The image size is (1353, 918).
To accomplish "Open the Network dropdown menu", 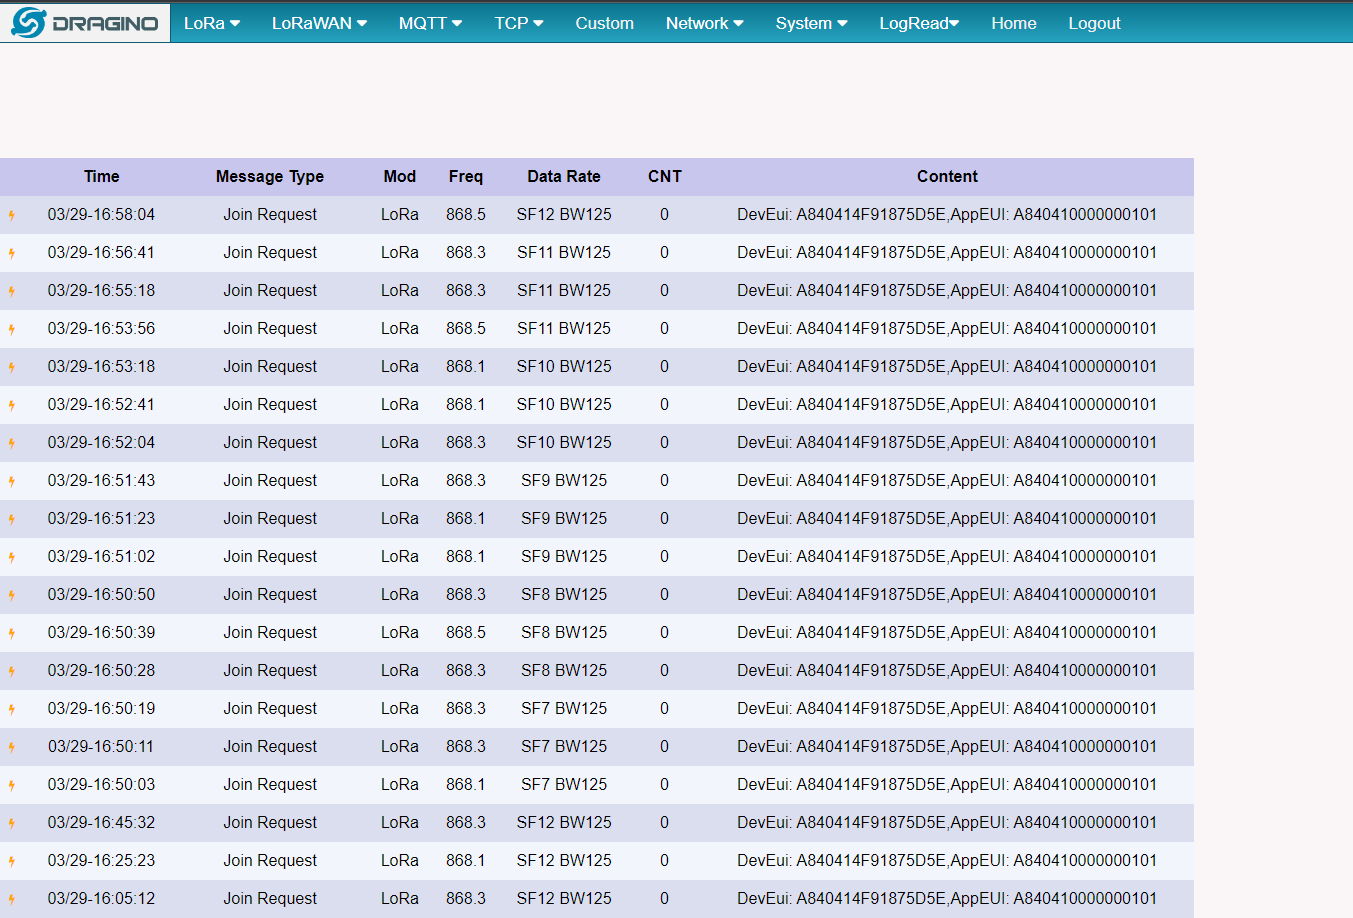I will pos(704,23).
